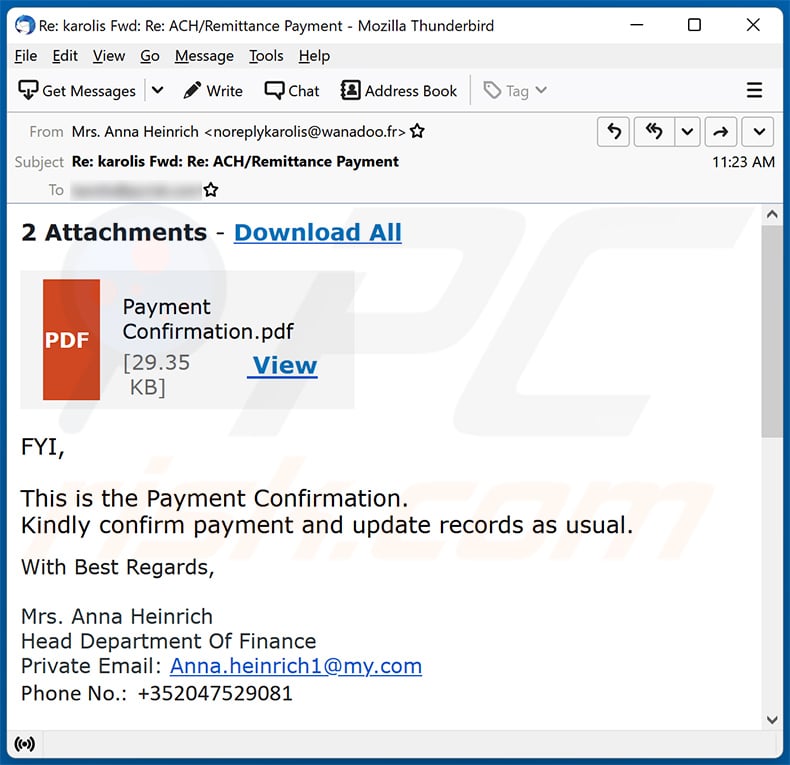This screenshot has height=765, width=790.
Task: Close the Thunderbird window
Action: pos(753,25)
